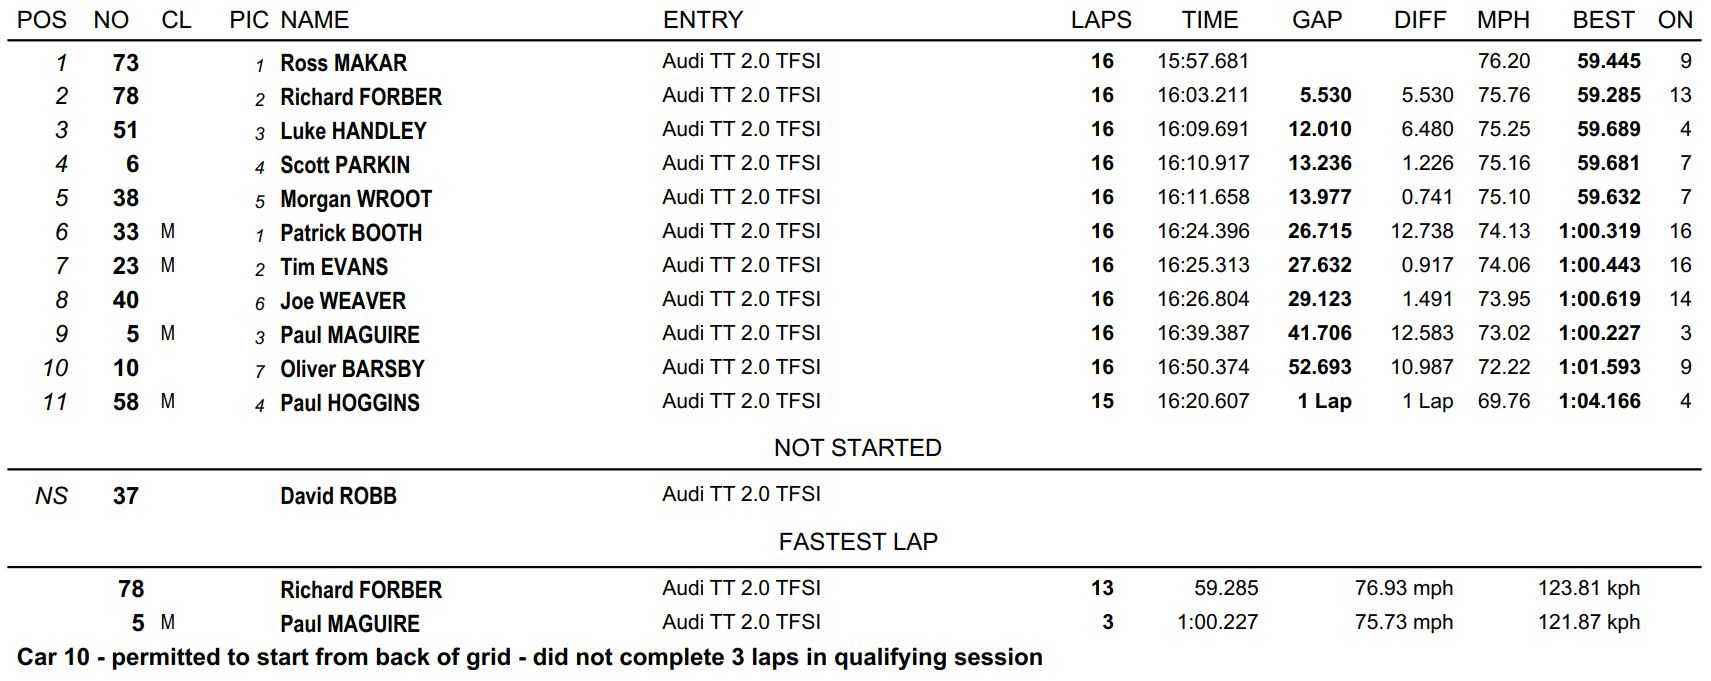Click the POS column header
This screenshot has width=1711, height=681.
(42, 20)
